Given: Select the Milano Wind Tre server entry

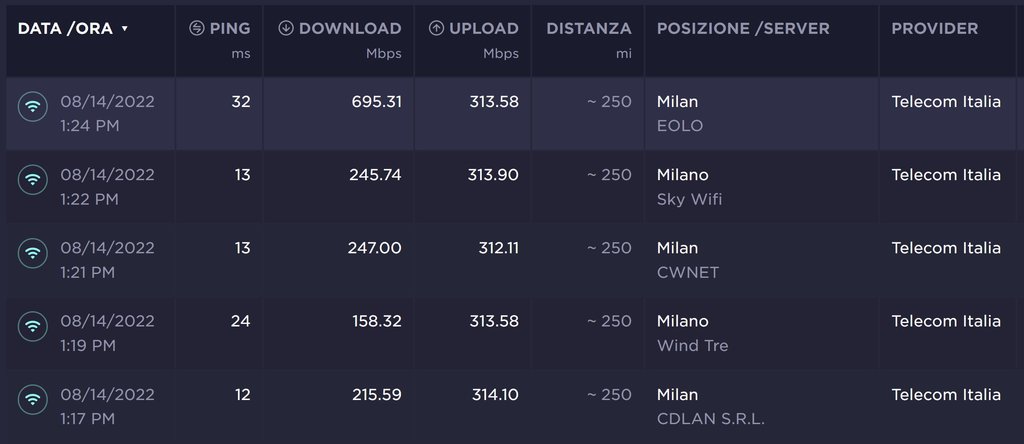Looking at the screenshot, I should click(x=692, y=333).
